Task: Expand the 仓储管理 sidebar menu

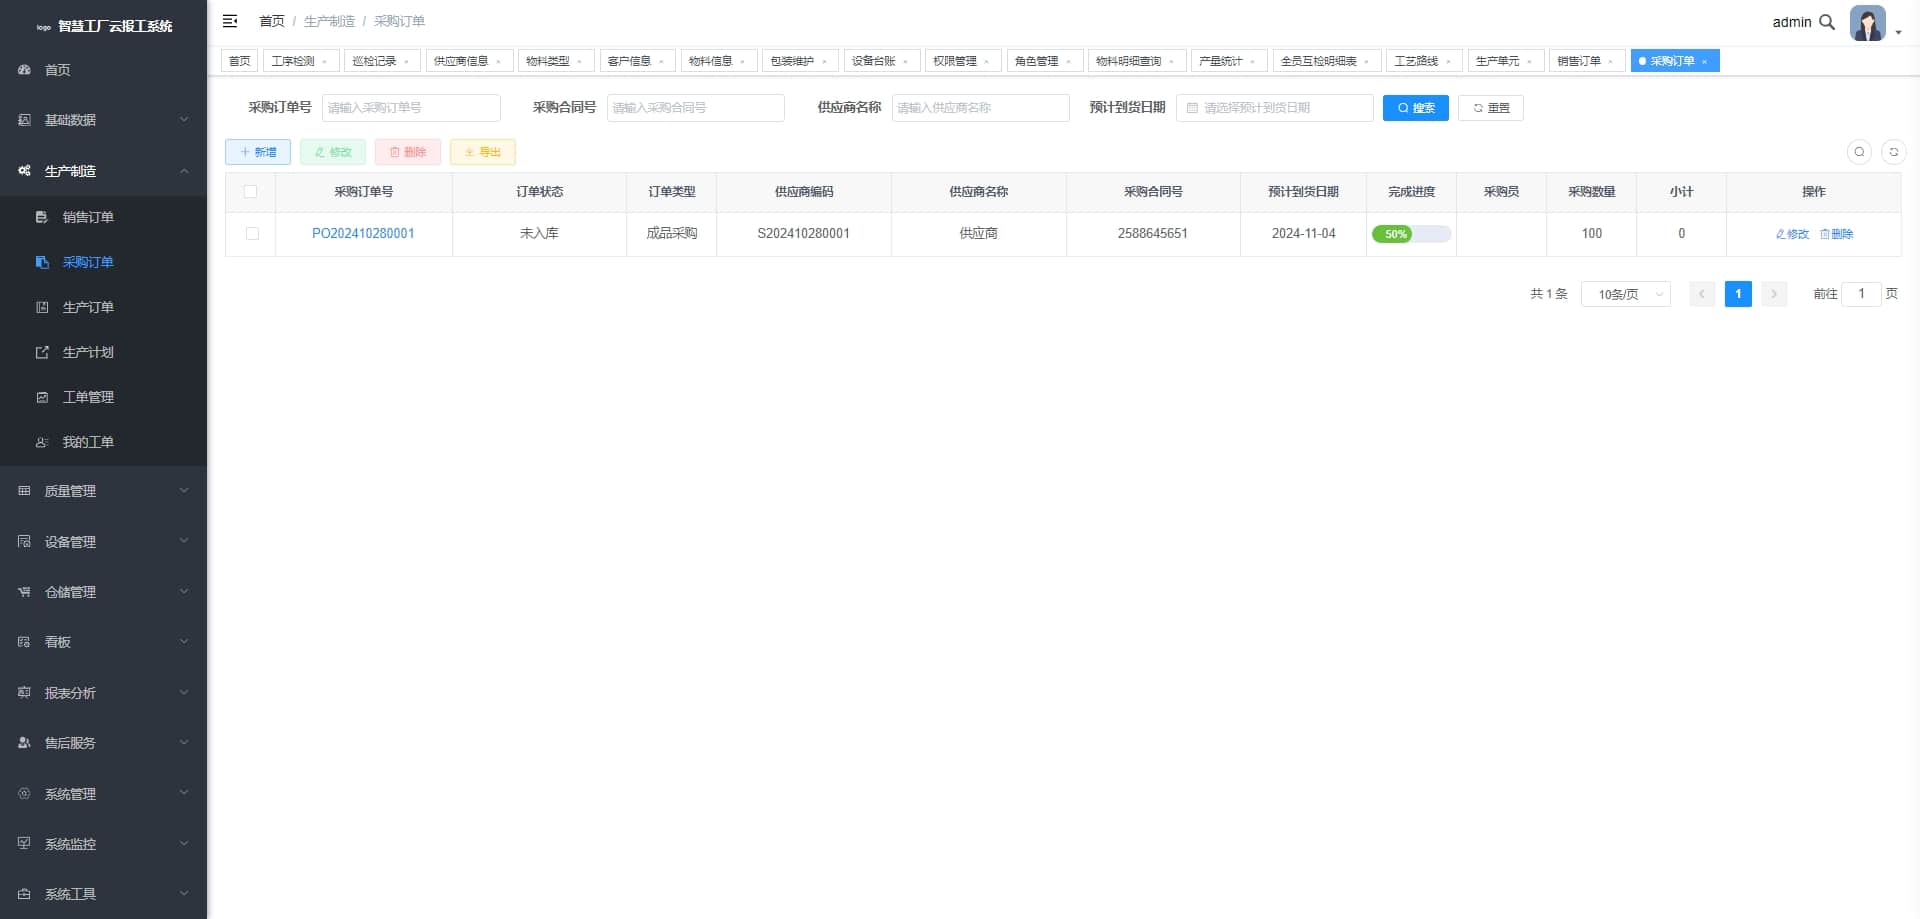Action: pos(104,592)
